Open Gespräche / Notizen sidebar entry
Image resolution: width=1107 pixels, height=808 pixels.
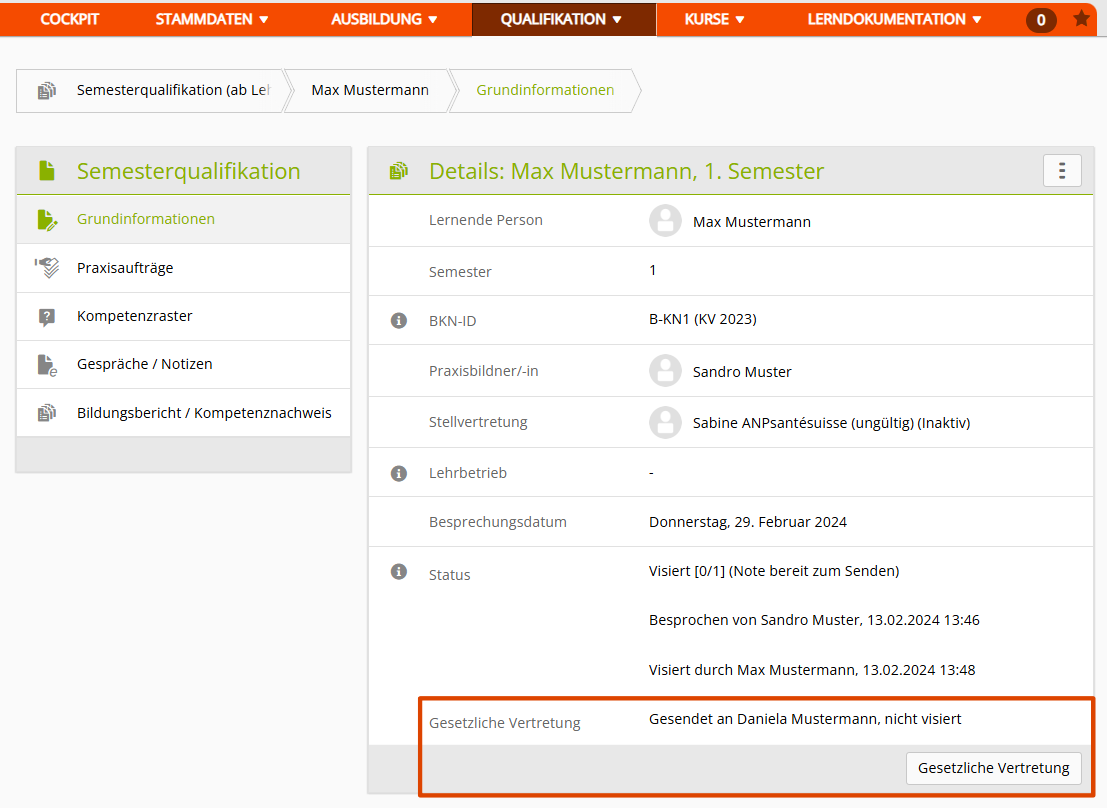[144, 364]
